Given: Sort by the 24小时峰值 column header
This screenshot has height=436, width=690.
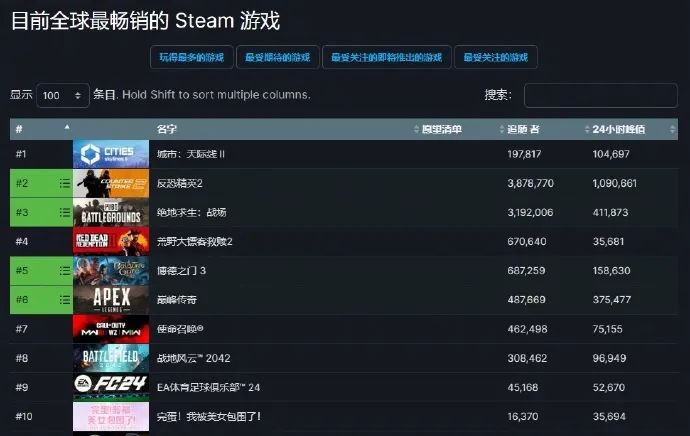Looking at the screenshot, I should click(618, 129).
